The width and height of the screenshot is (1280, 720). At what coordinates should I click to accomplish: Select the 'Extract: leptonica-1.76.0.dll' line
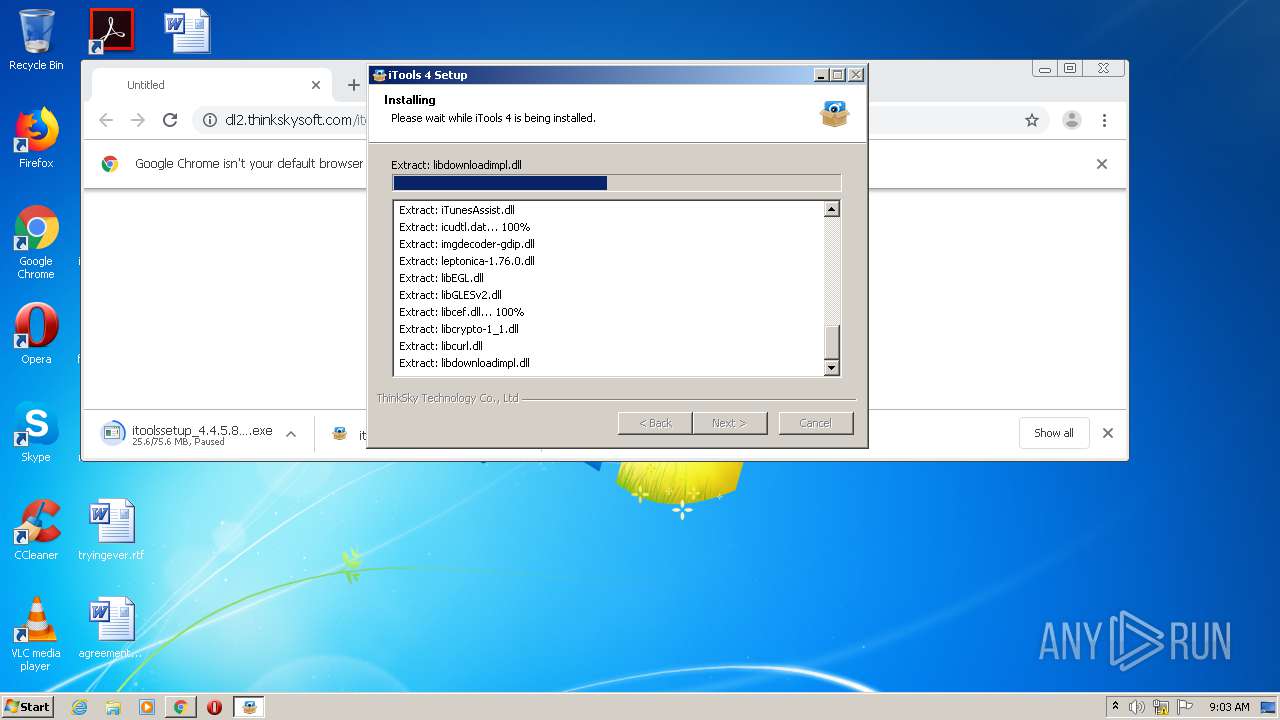(x=466, y=261)
